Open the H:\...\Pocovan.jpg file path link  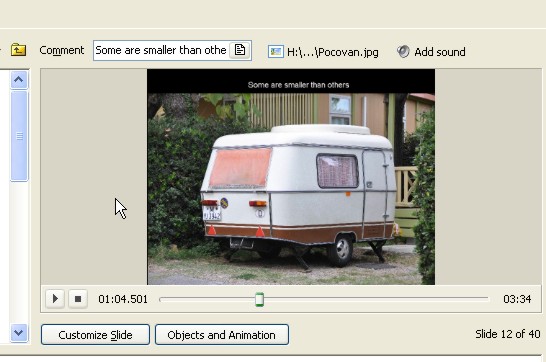click(x=333, y=52)
